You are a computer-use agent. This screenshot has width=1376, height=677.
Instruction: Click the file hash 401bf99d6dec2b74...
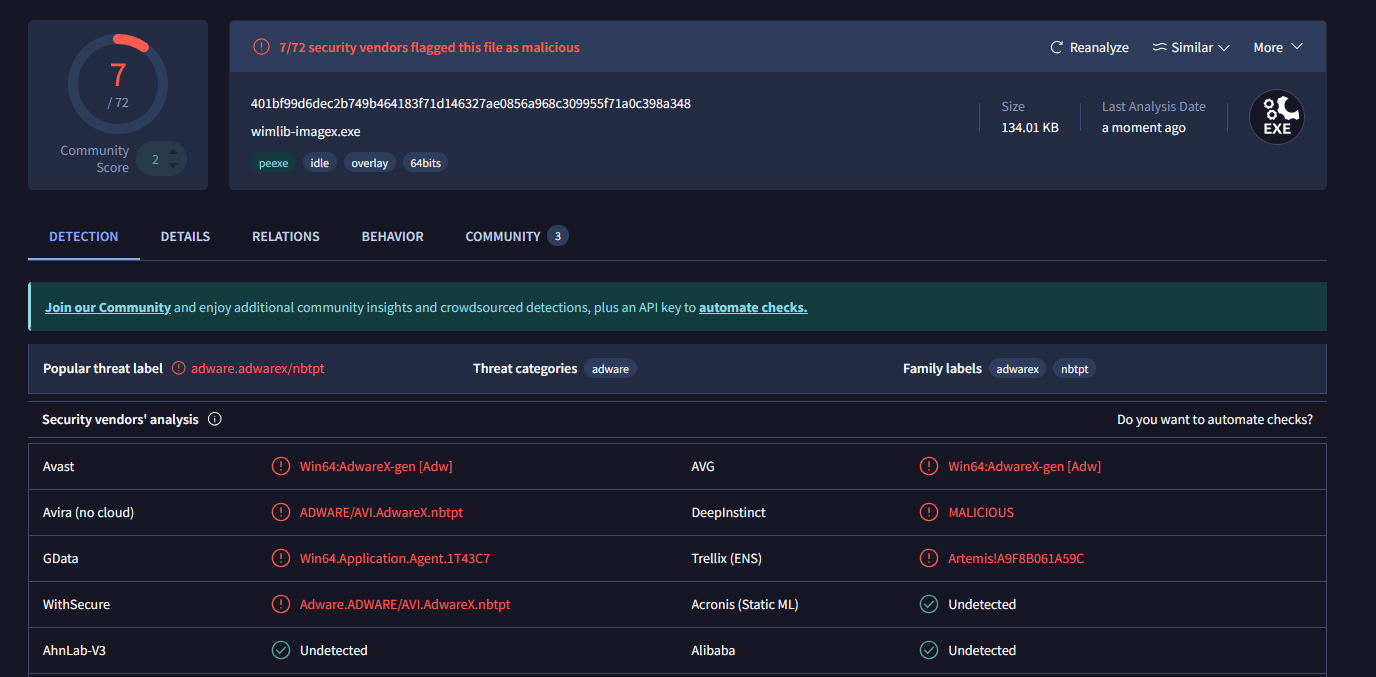pyautogui.click(x=471, y=104)
